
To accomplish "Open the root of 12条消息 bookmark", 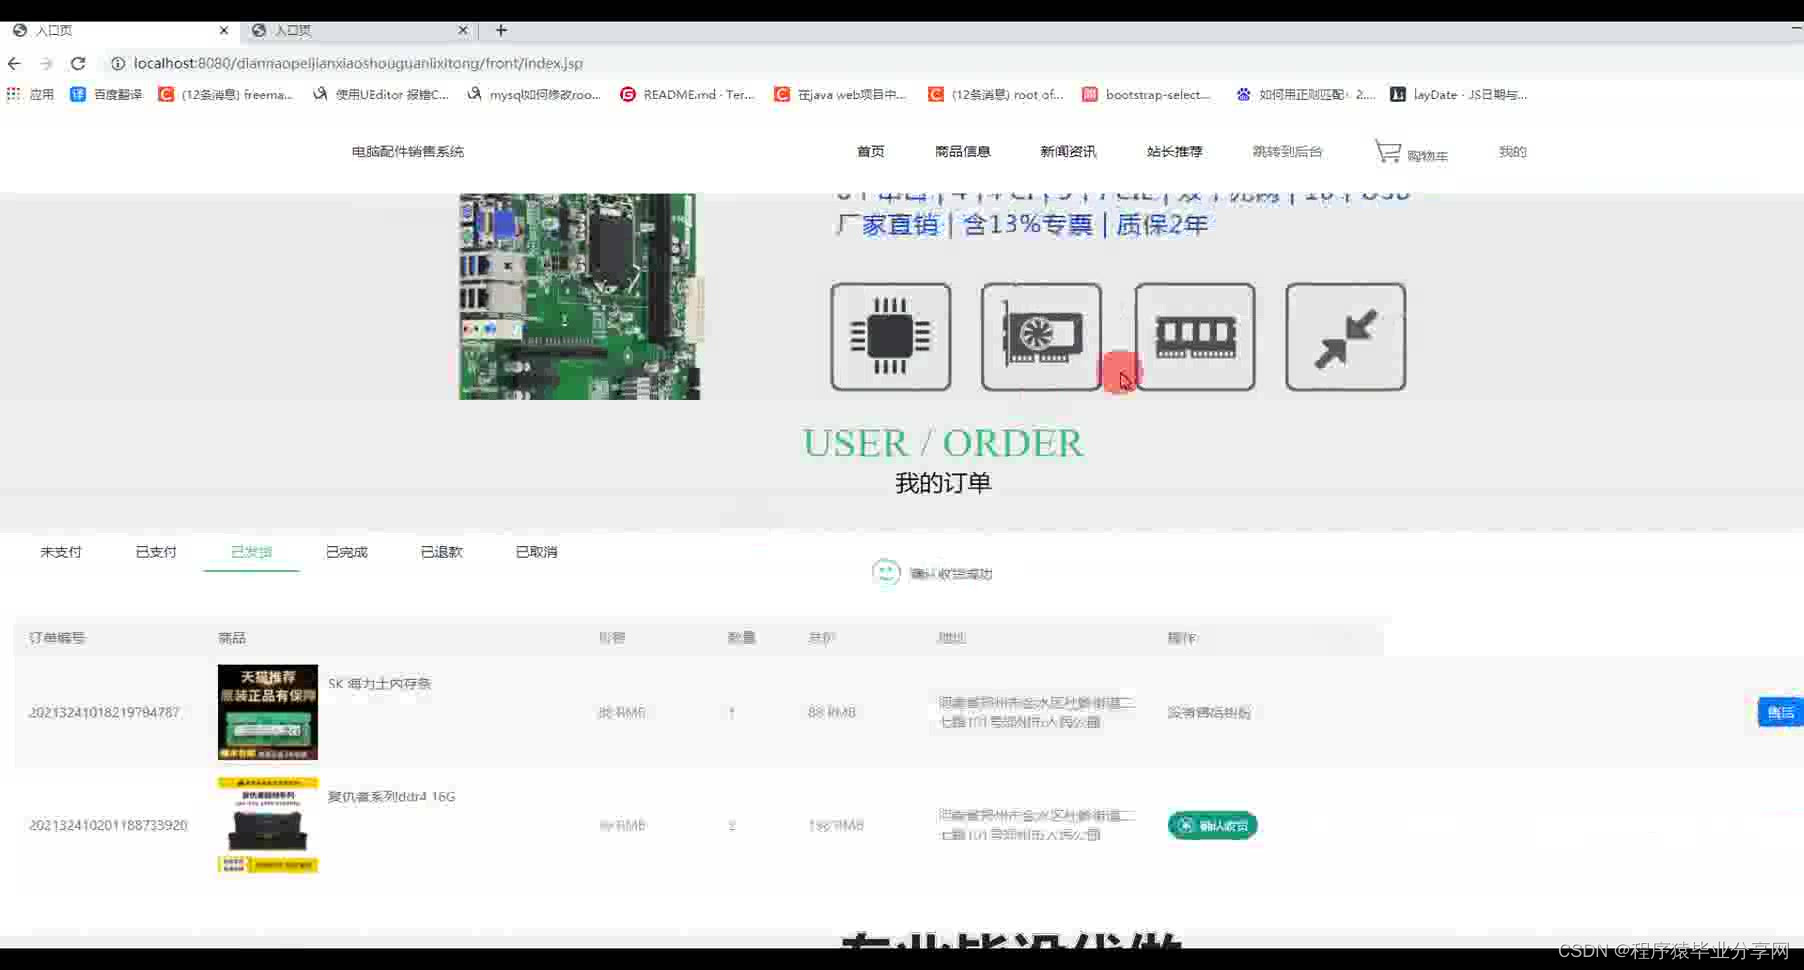I will [x=995, y=94].
